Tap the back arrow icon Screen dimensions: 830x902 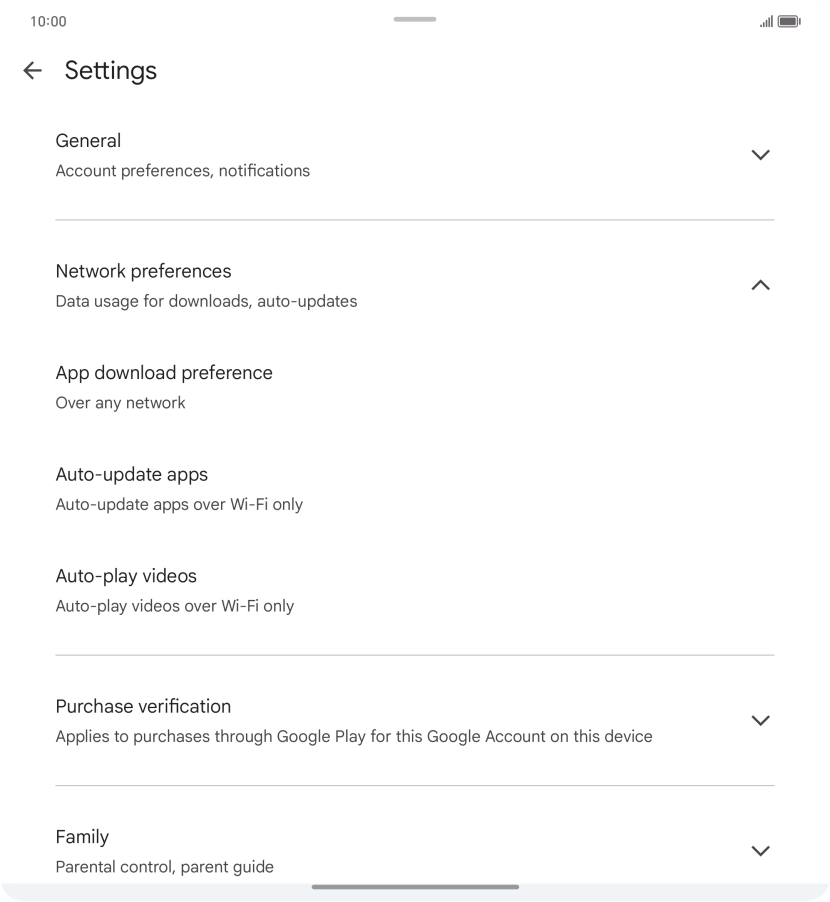pos(32,70)
